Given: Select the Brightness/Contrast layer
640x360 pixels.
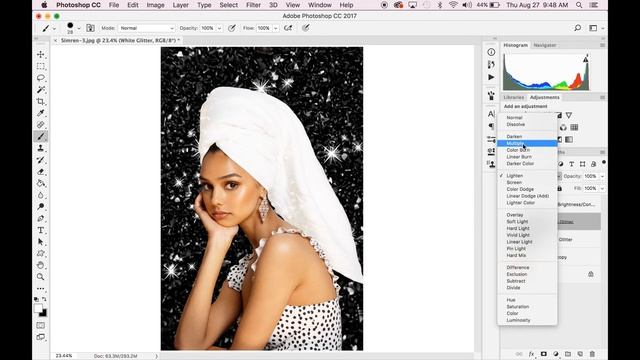Looking at the screenshot, I should point(579,204).
